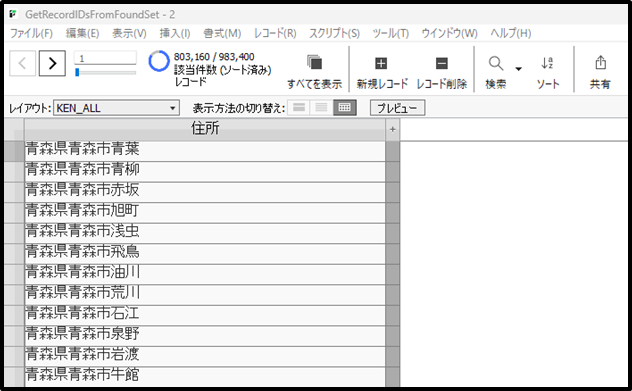632x391 pixels.
Task: Select the 青森県青森市岩渡 row
Action: [205, 356]
